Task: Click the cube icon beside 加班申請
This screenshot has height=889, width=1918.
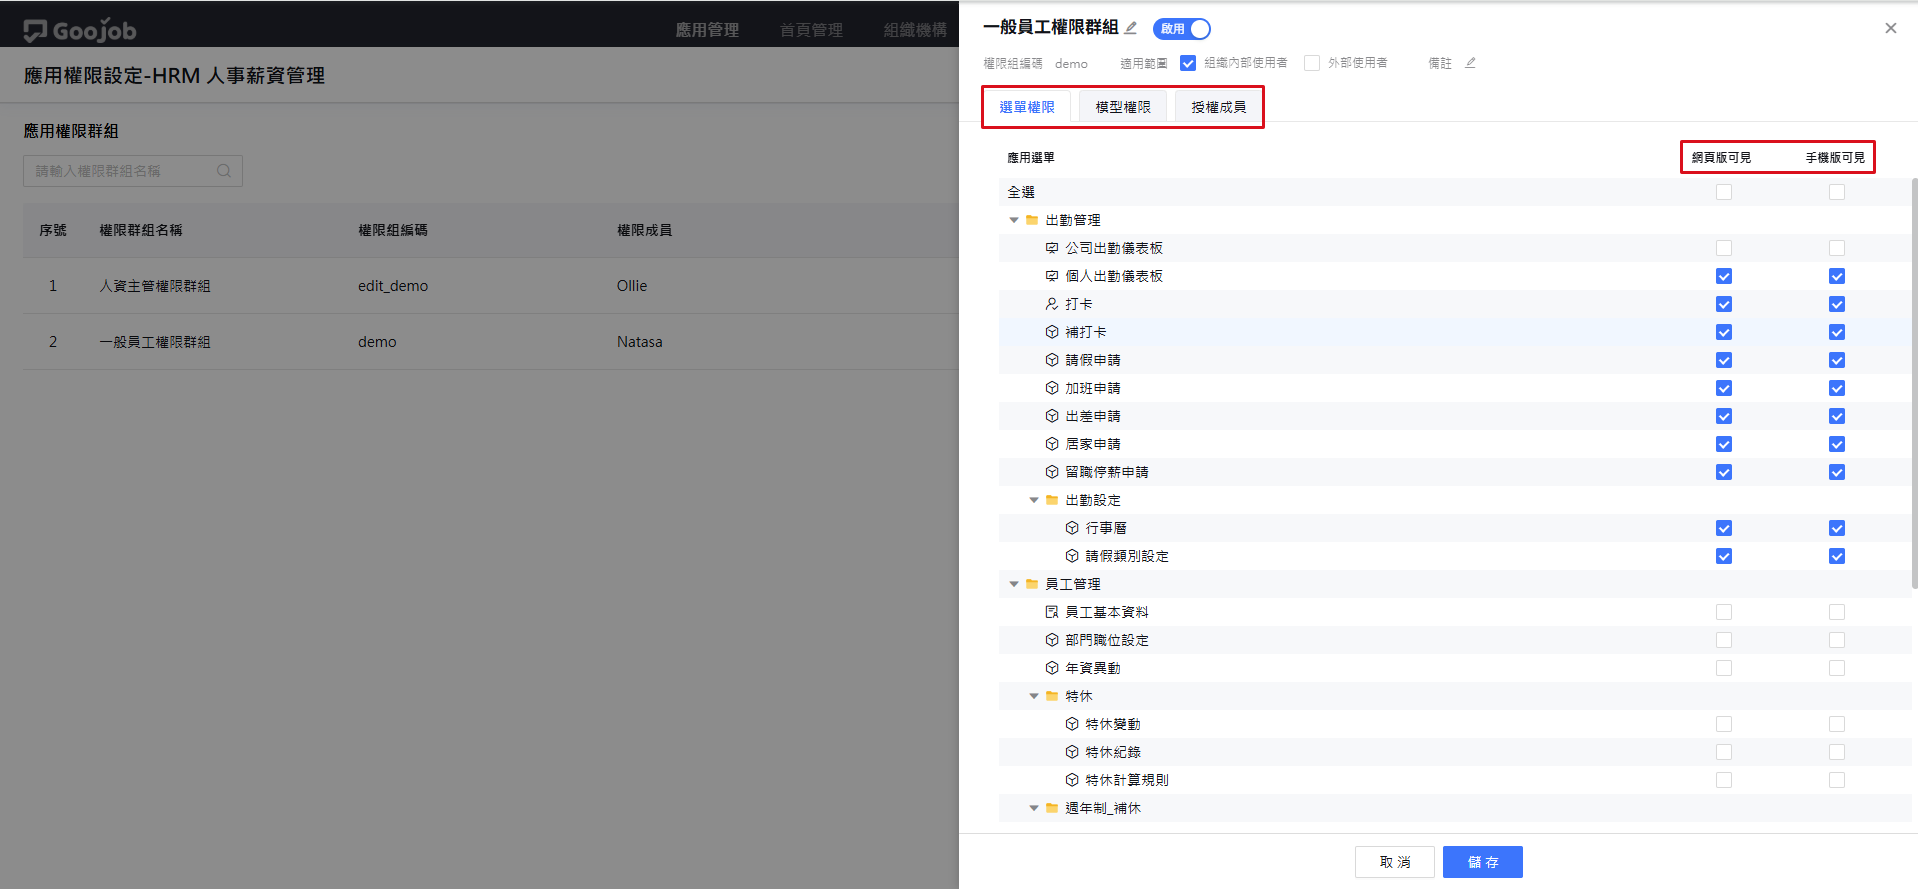Action: tap(1052, 388)
